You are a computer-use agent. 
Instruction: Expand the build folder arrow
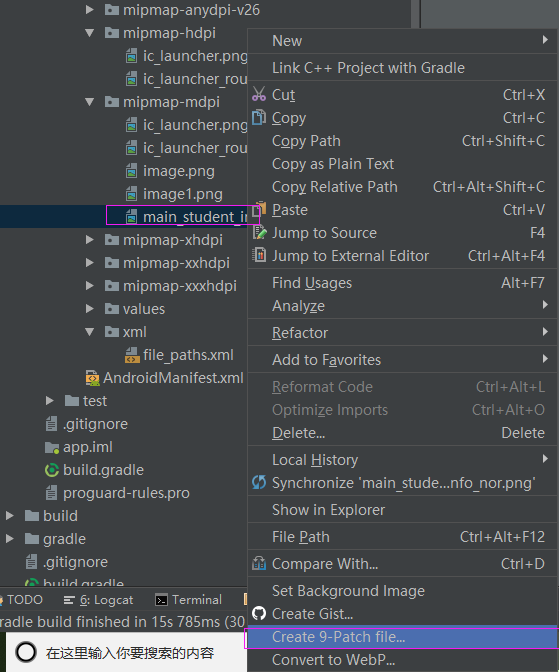tap(9, 516)
